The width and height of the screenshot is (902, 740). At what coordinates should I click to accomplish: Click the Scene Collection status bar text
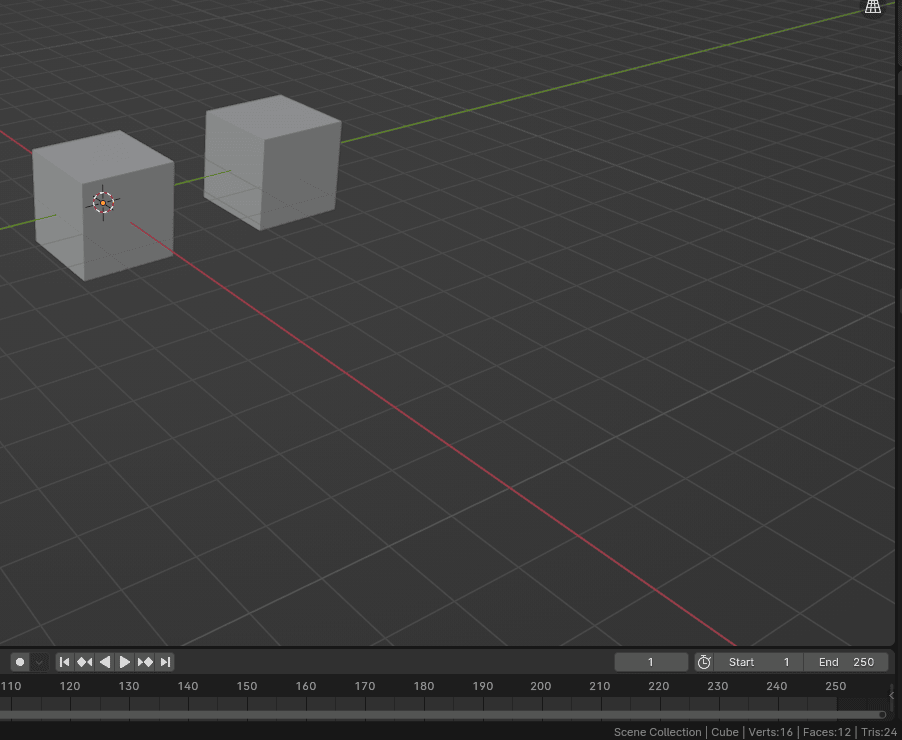pos(657,732)
